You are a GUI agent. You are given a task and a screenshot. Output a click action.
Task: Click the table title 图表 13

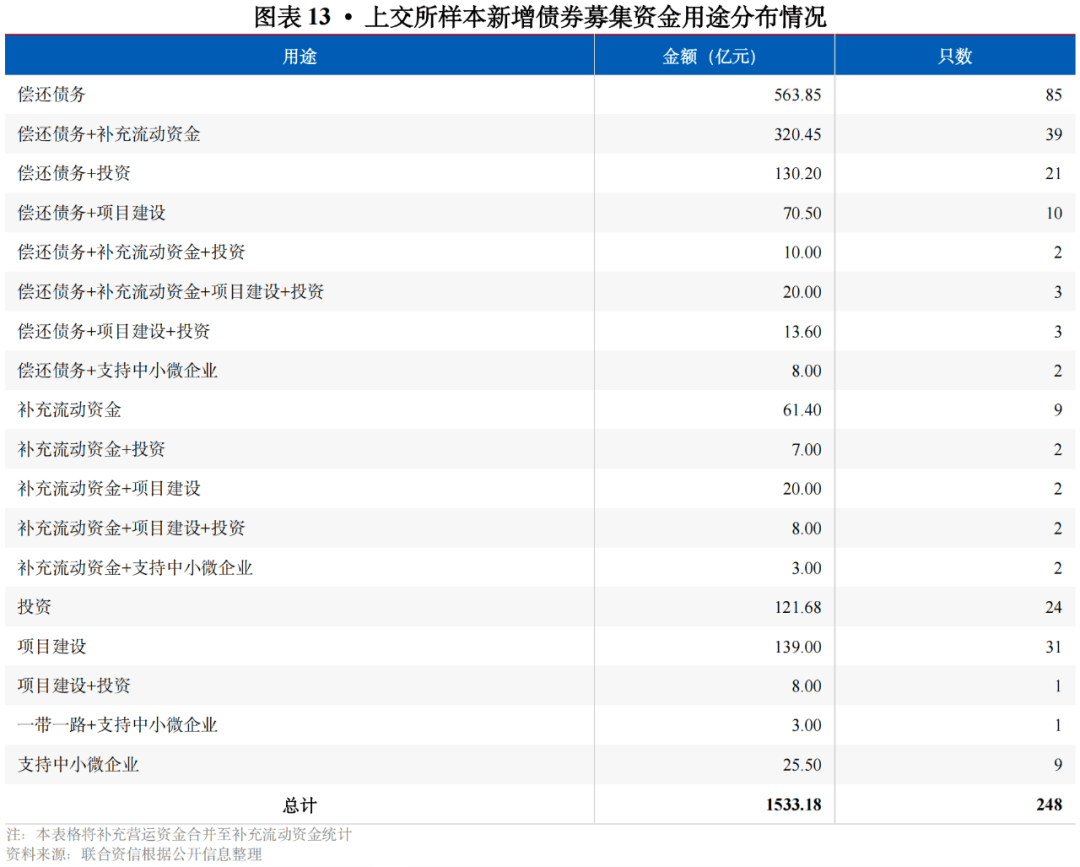[x=540, y=16]
